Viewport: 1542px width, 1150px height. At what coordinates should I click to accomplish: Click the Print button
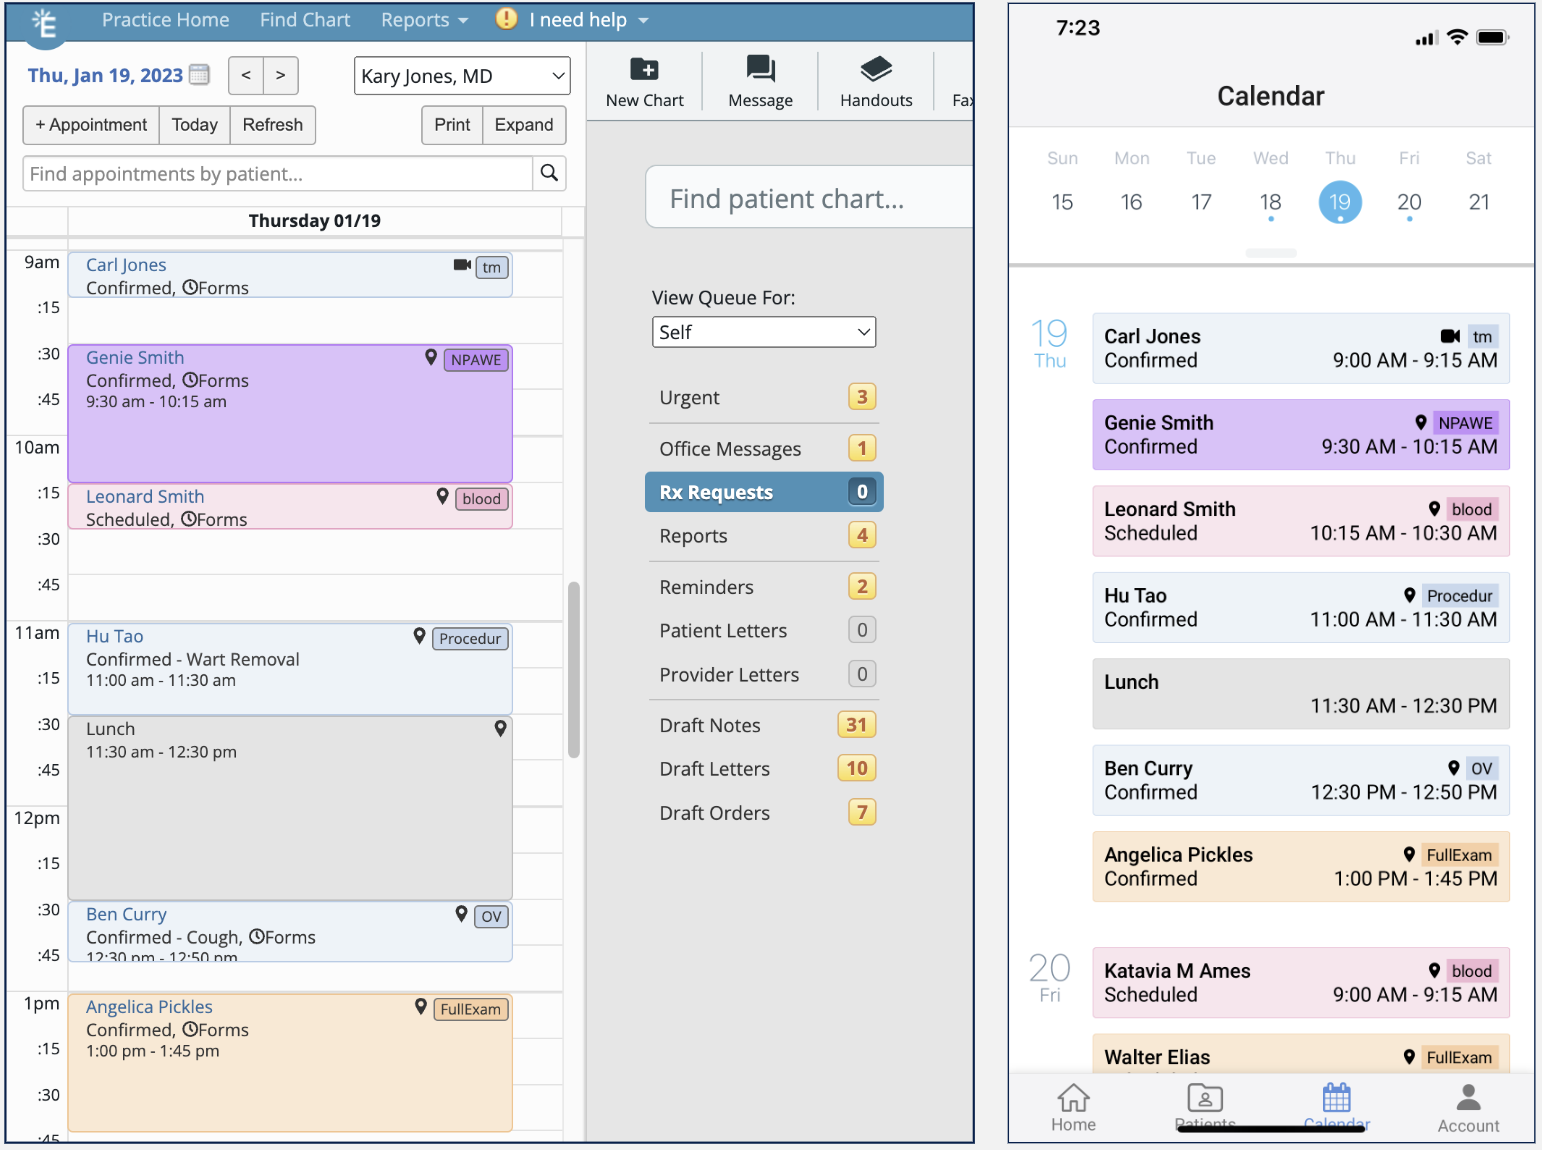(x=452, y=125)
